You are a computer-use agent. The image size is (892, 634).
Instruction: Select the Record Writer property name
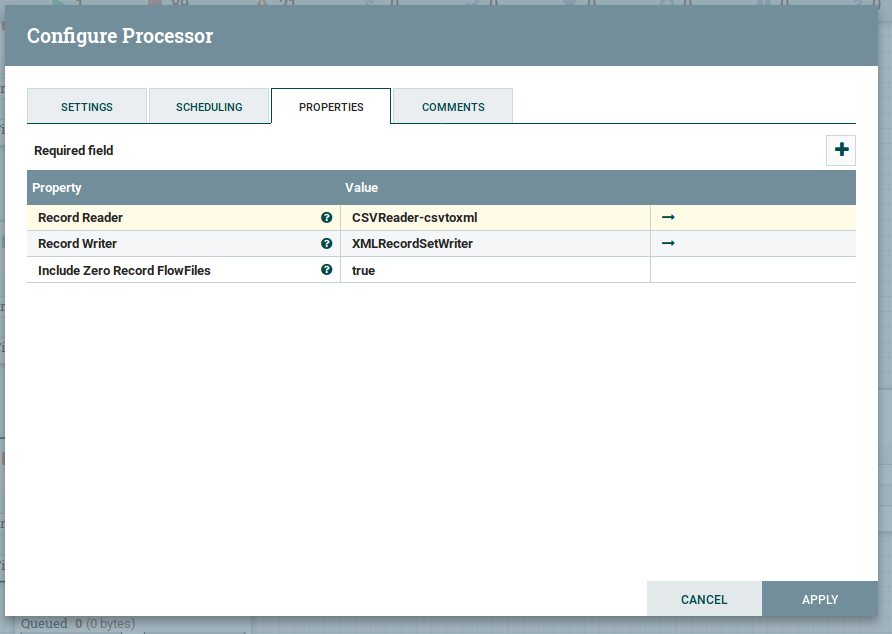(x=77, y=243)
